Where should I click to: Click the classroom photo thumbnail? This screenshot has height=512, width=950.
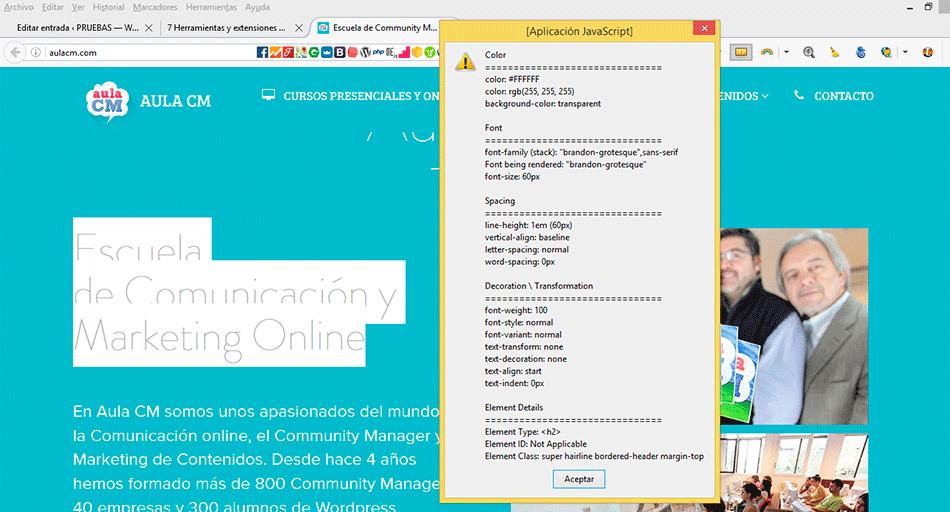794,473
